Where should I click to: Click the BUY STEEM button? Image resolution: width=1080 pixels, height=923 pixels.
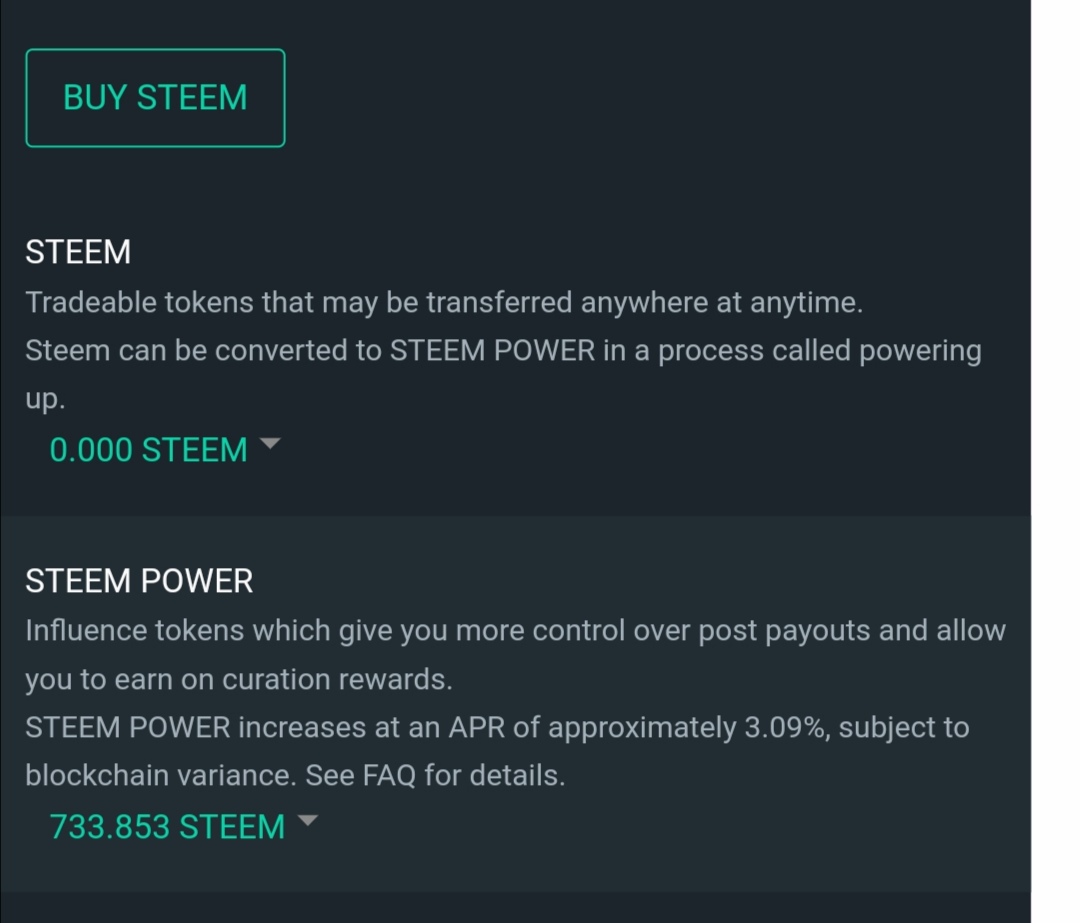pyautogui.click(x=155, y=98)
